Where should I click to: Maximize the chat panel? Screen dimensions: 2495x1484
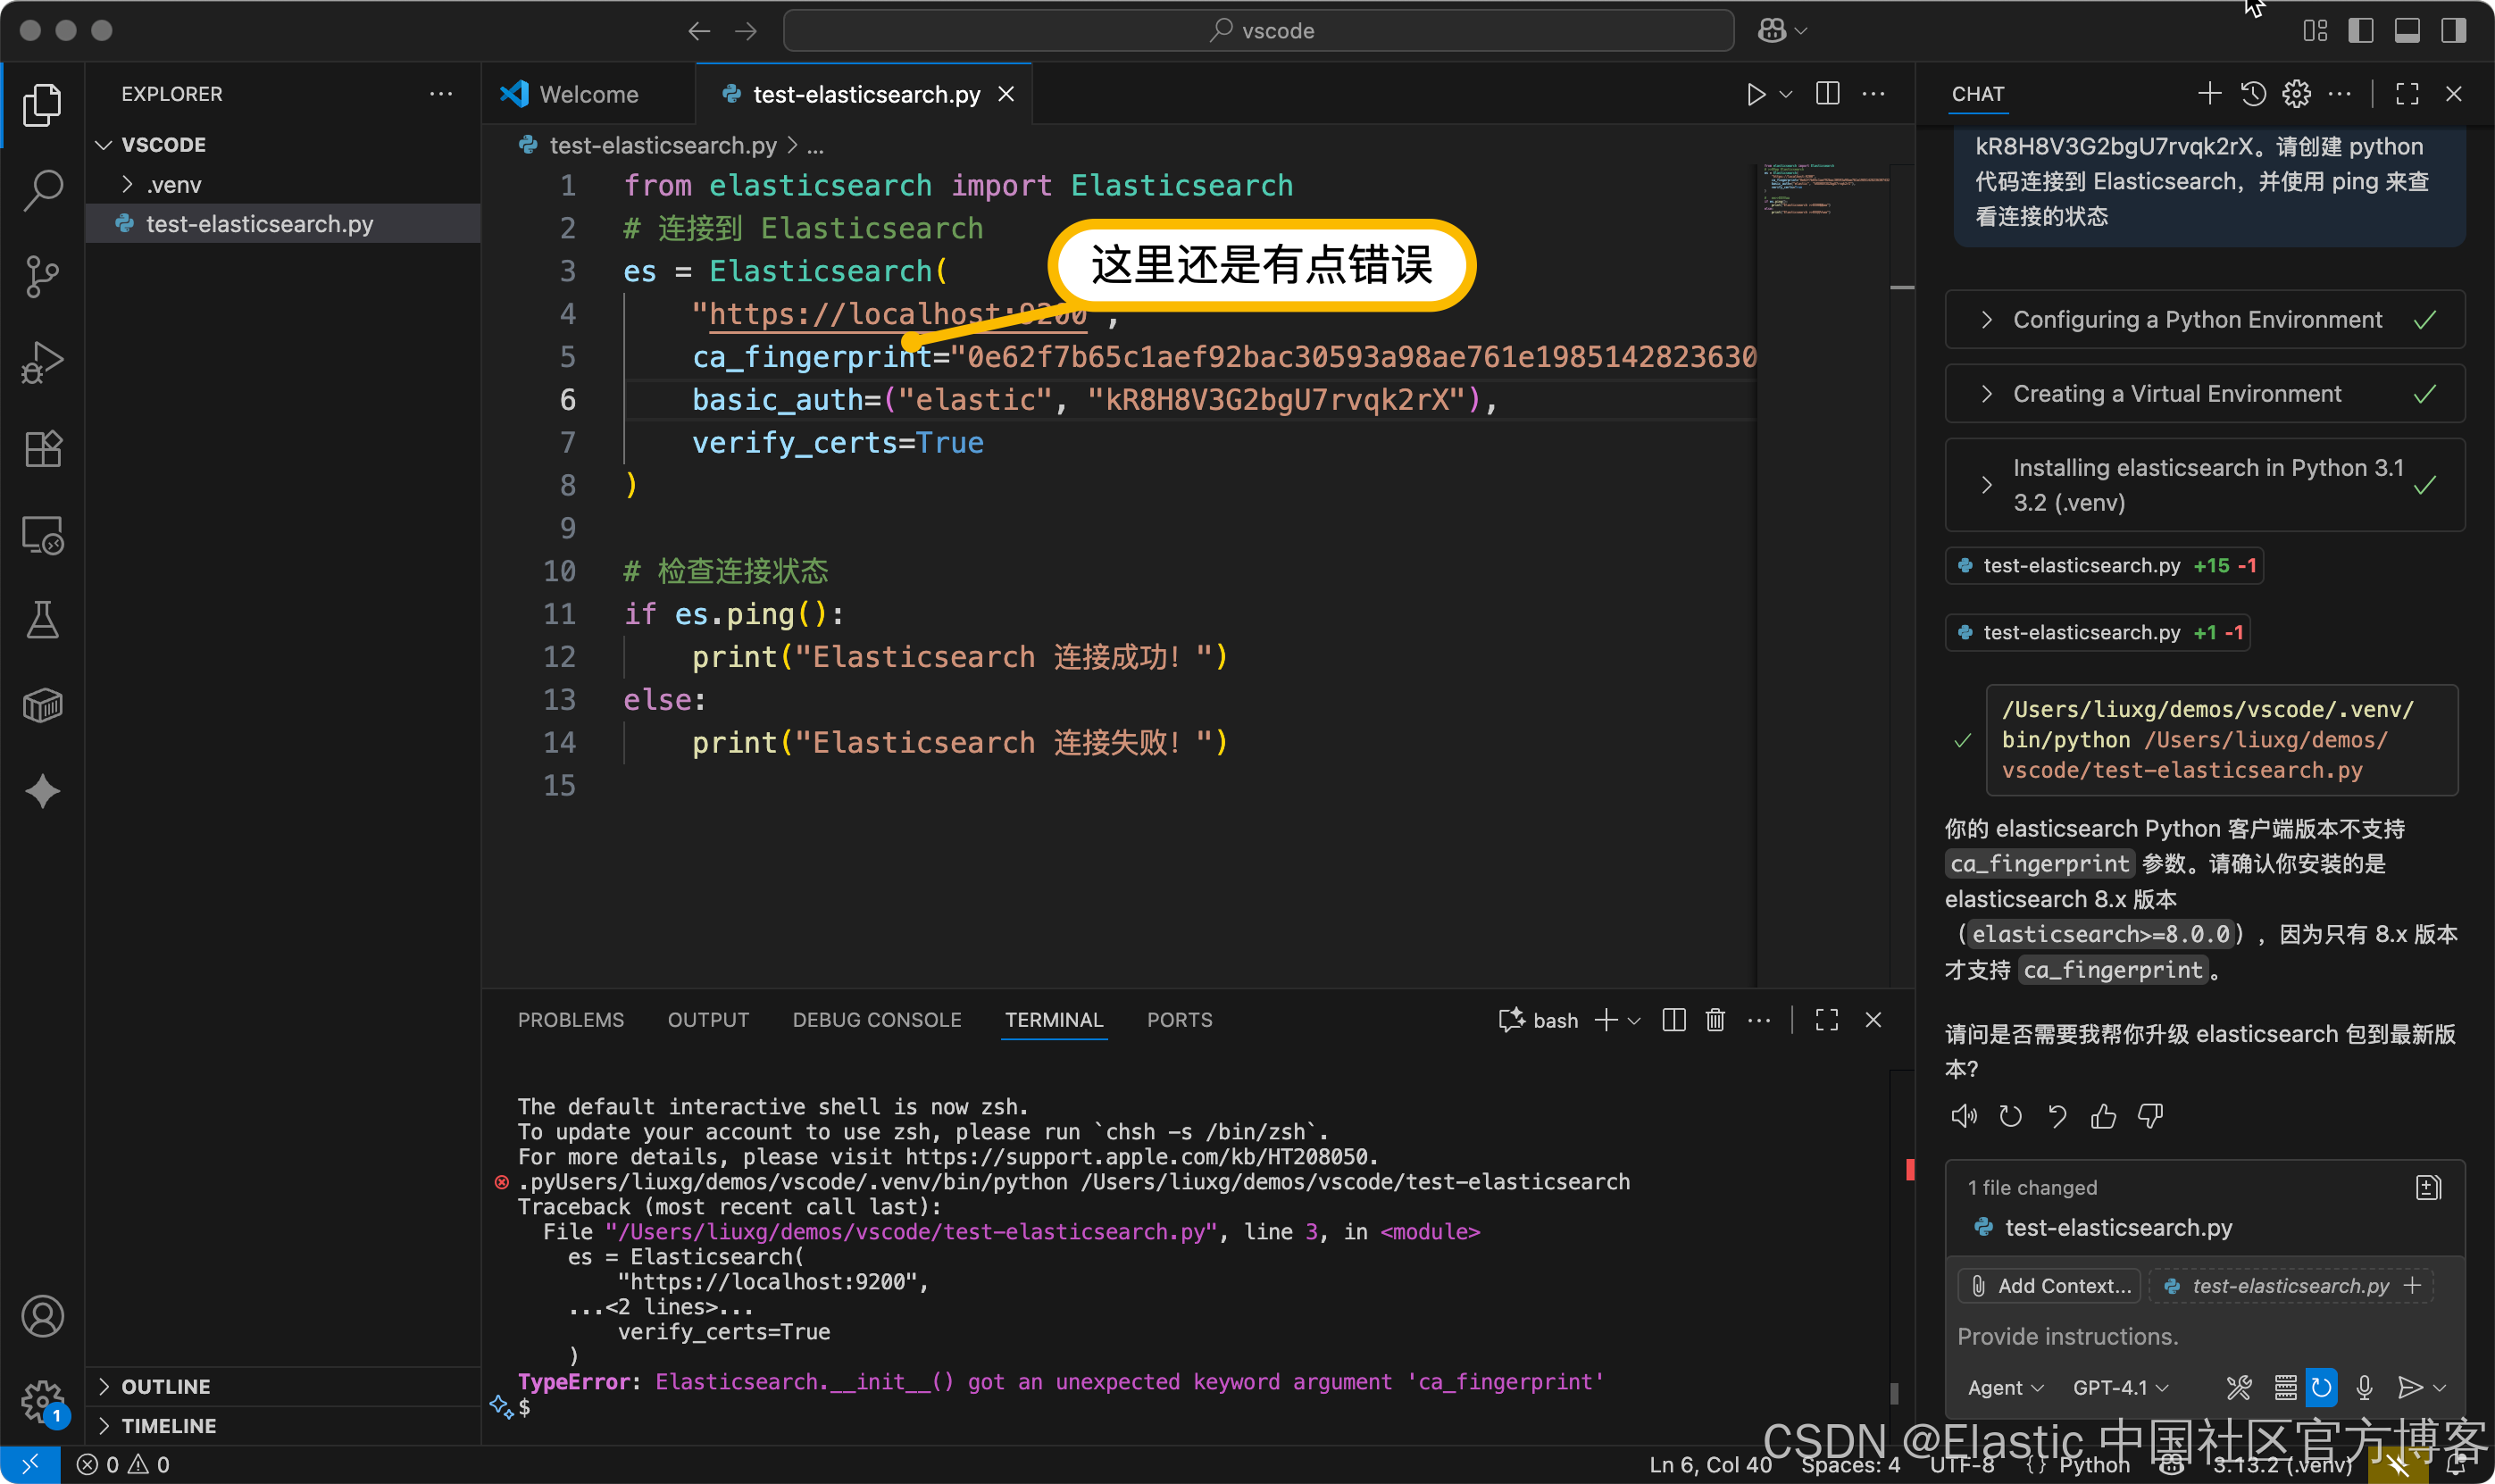pos(2407,94)
